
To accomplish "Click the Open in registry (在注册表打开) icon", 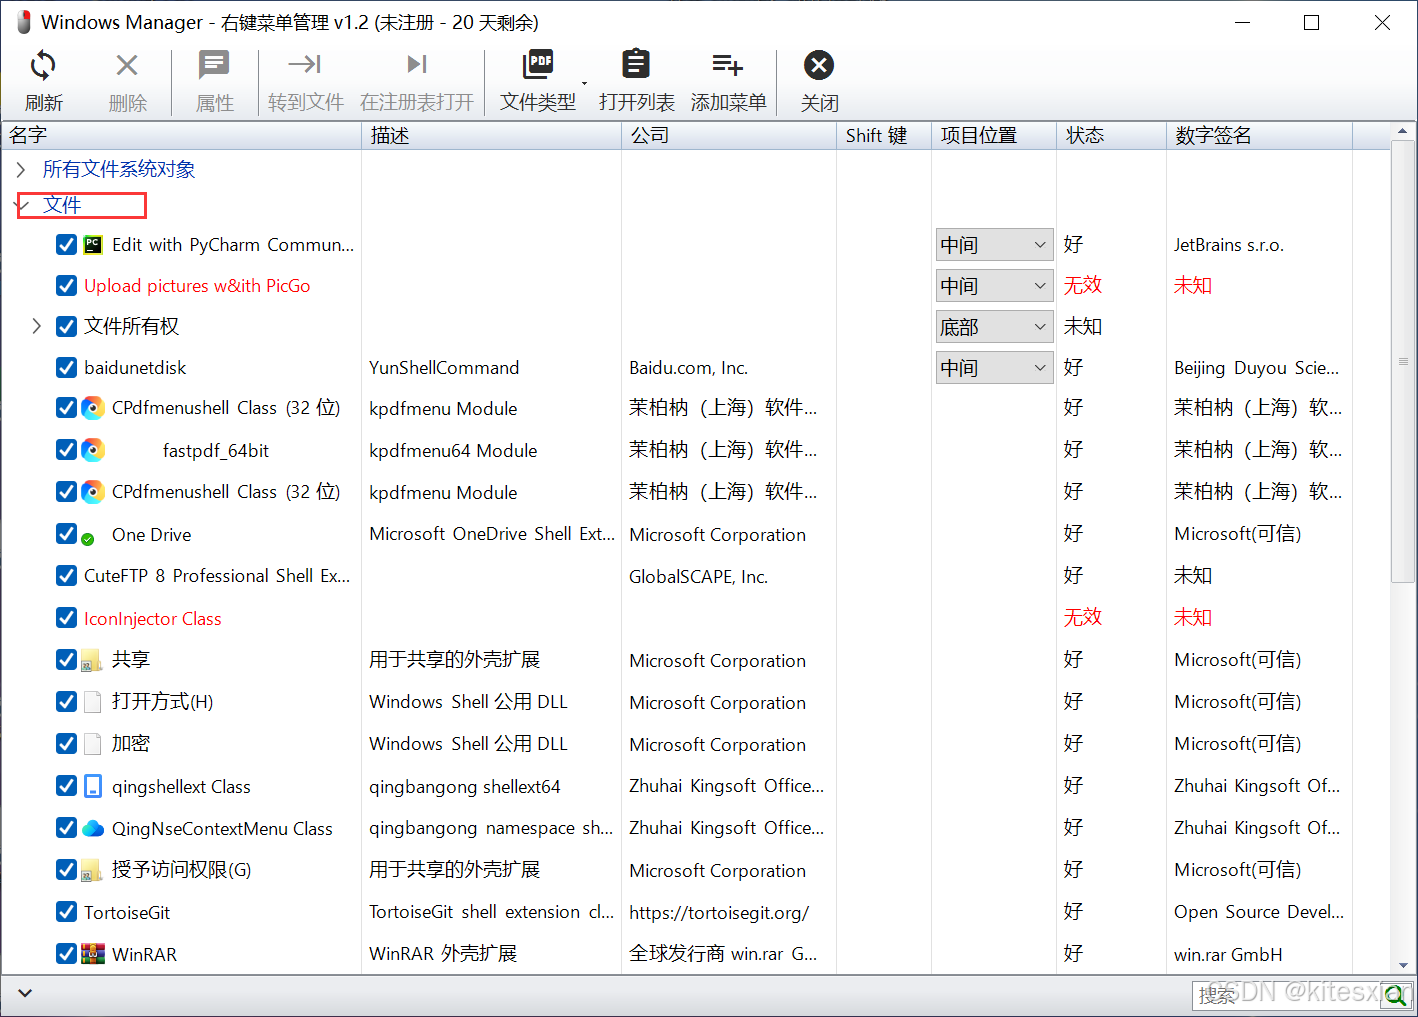I will pos(417,65).
